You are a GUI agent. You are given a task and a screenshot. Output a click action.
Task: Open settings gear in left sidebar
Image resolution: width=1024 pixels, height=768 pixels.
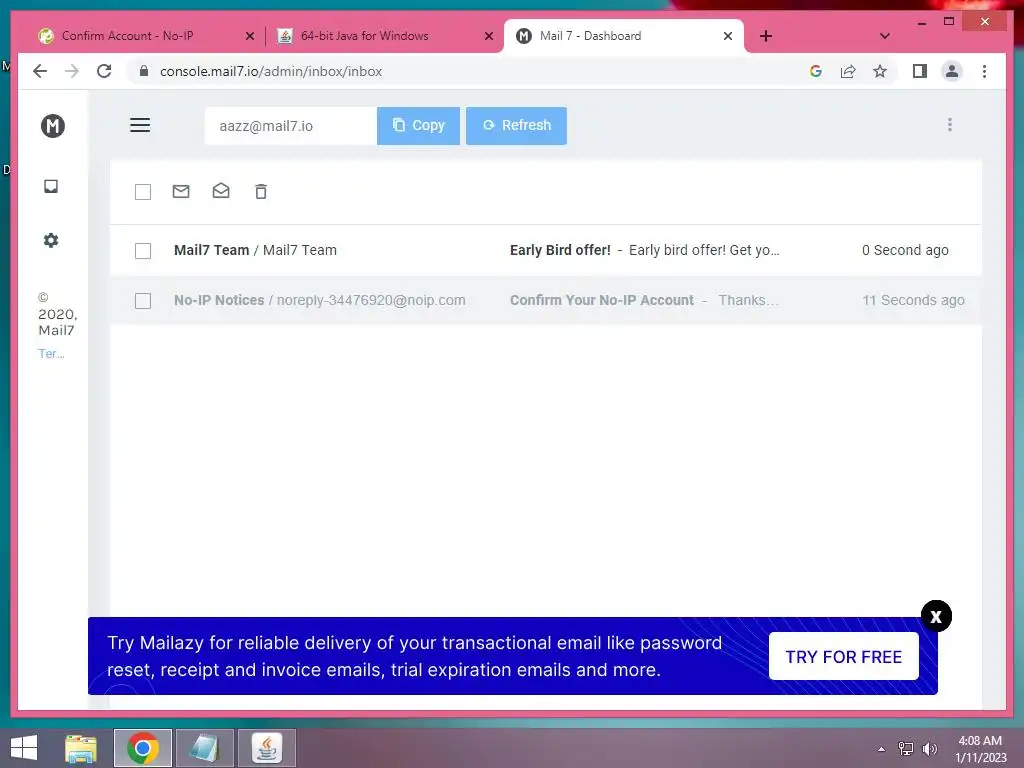coord(51,240)
